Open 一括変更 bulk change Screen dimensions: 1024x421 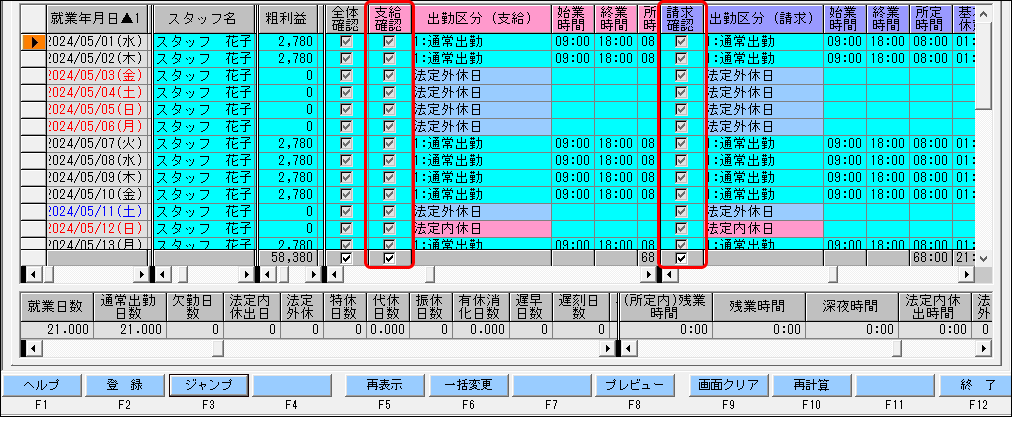(468, 385)
